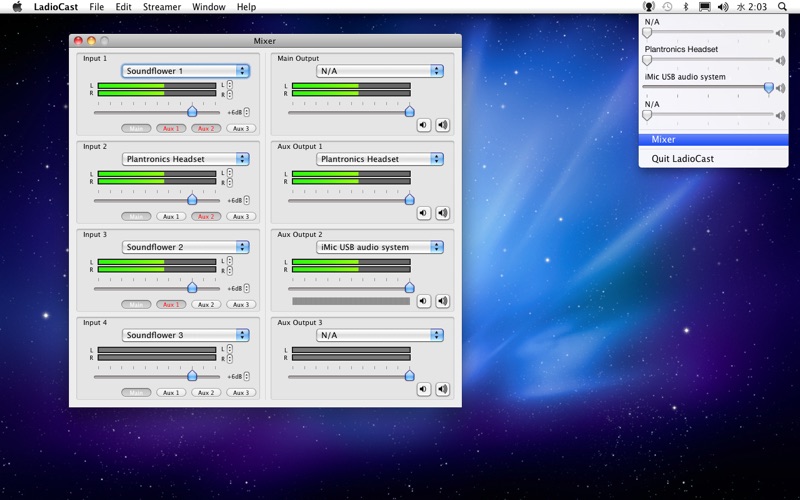Screen dimensions: 800x500
Task: Click Input 1 +6dB gain stepper
Action: 246,112
